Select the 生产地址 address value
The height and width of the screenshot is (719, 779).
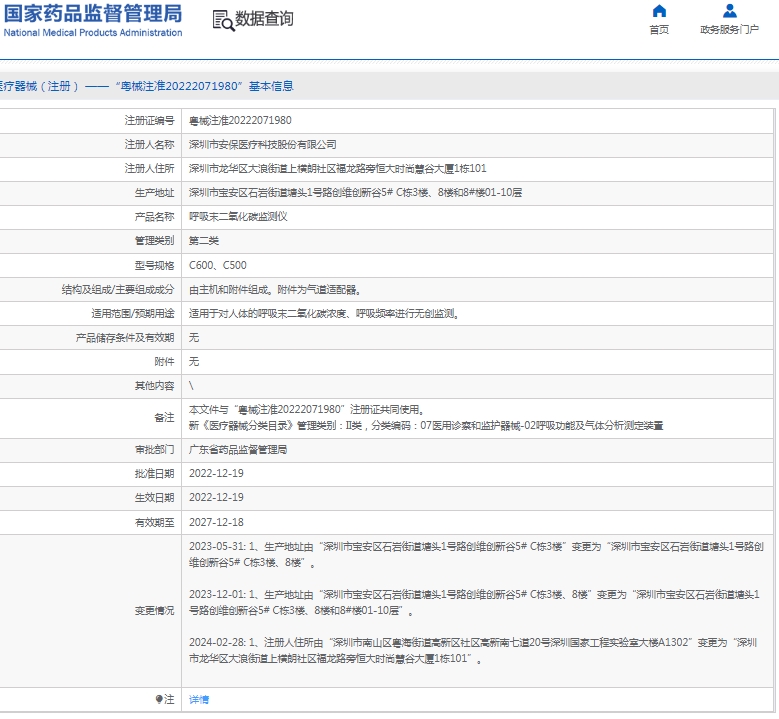tap(355, 192)
